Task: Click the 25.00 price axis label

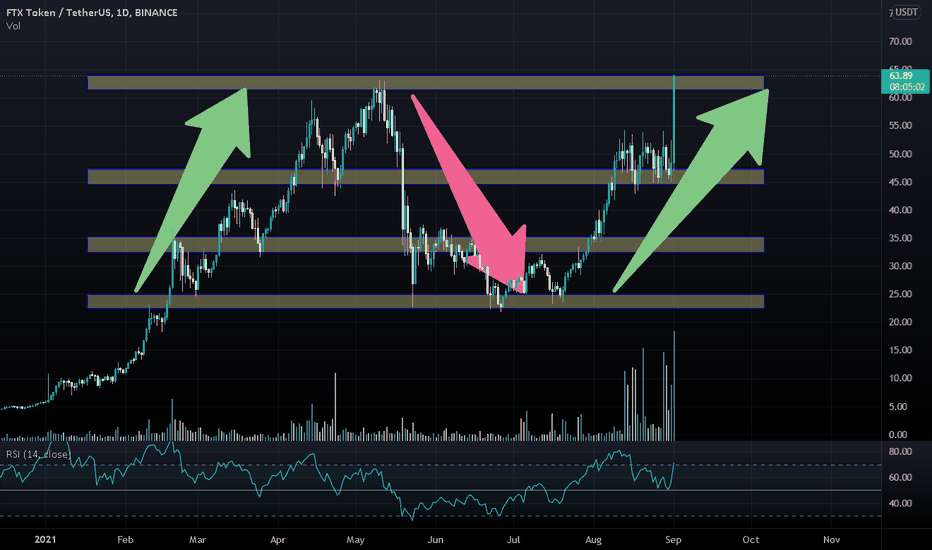Action: (x=900, y=294)
